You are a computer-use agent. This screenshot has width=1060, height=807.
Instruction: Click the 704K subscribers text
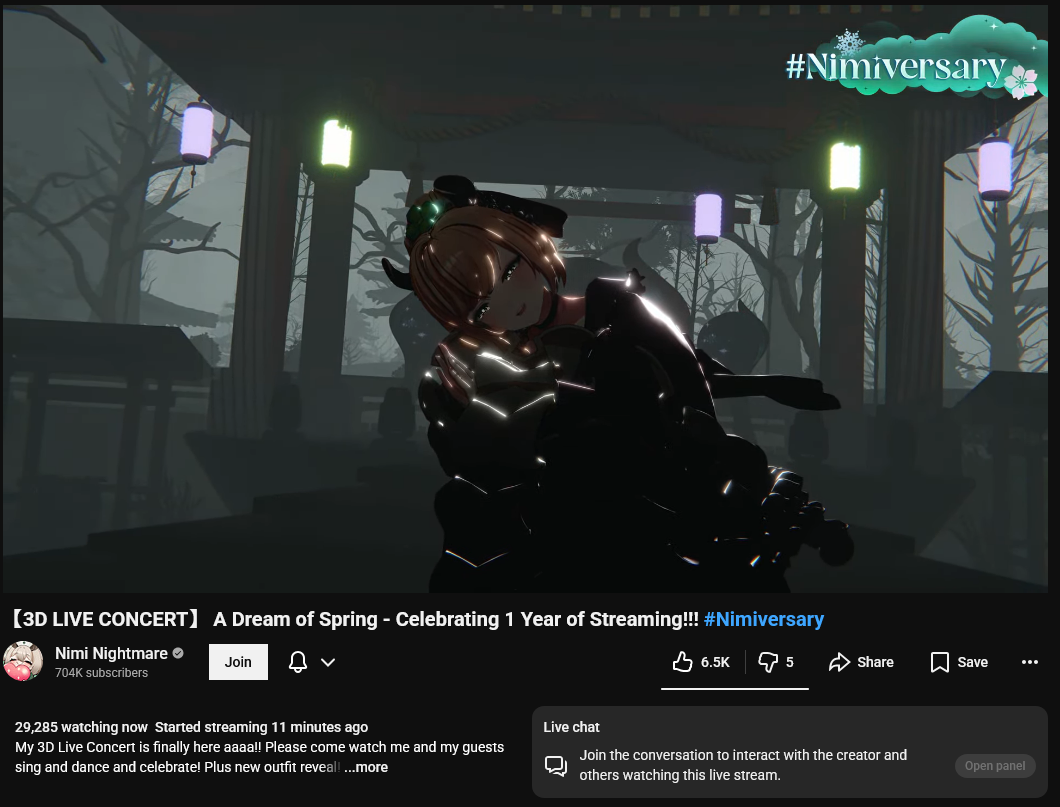pos(101,673)
